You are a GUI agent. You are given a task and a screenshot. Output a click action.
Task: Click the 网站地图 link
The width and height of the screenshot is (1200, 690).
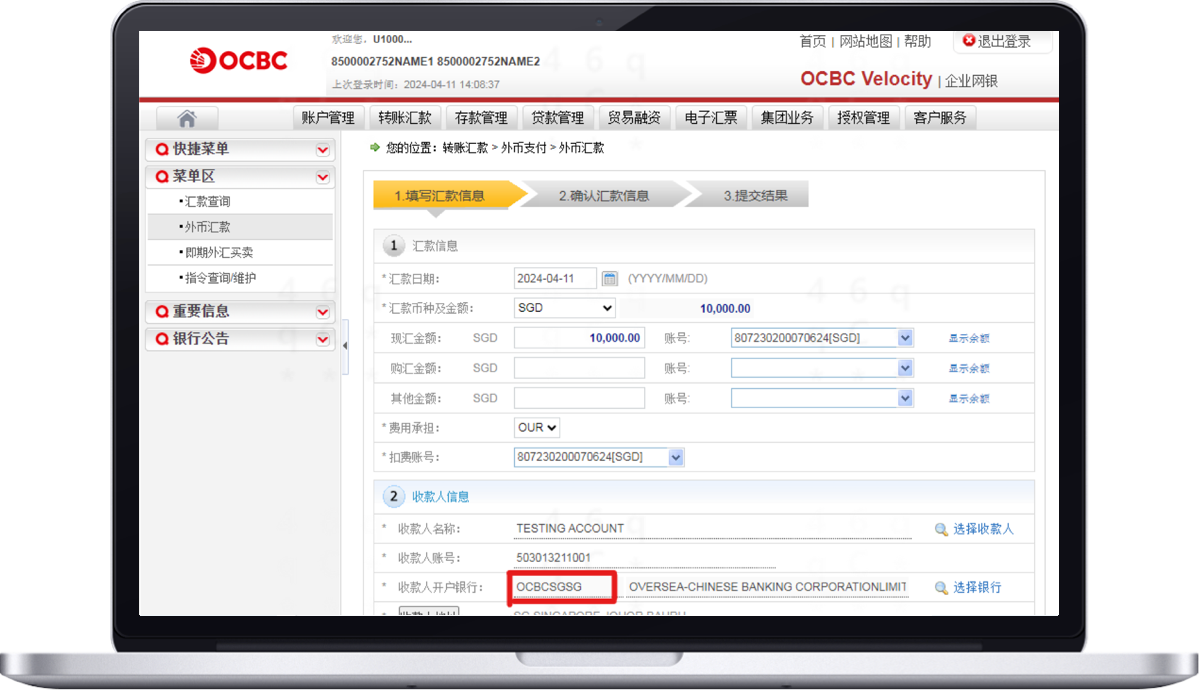(865, 42)
